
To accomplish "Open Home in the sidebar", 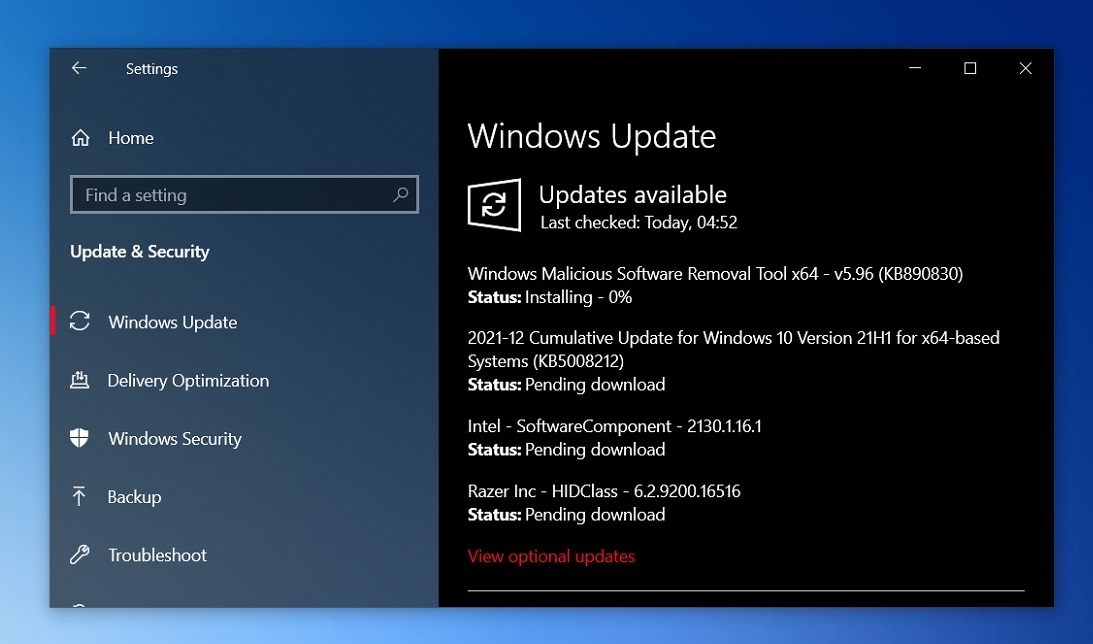I will click(131, 138).
